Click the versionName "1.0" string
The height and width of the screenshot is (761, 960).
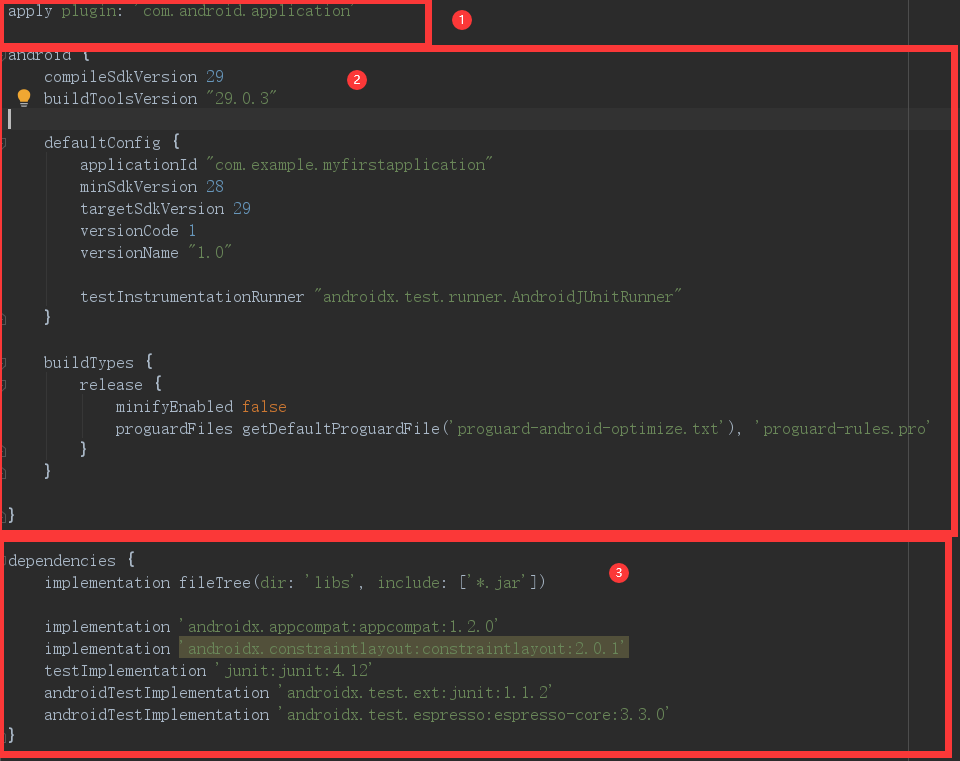click(x=210, y=253)
